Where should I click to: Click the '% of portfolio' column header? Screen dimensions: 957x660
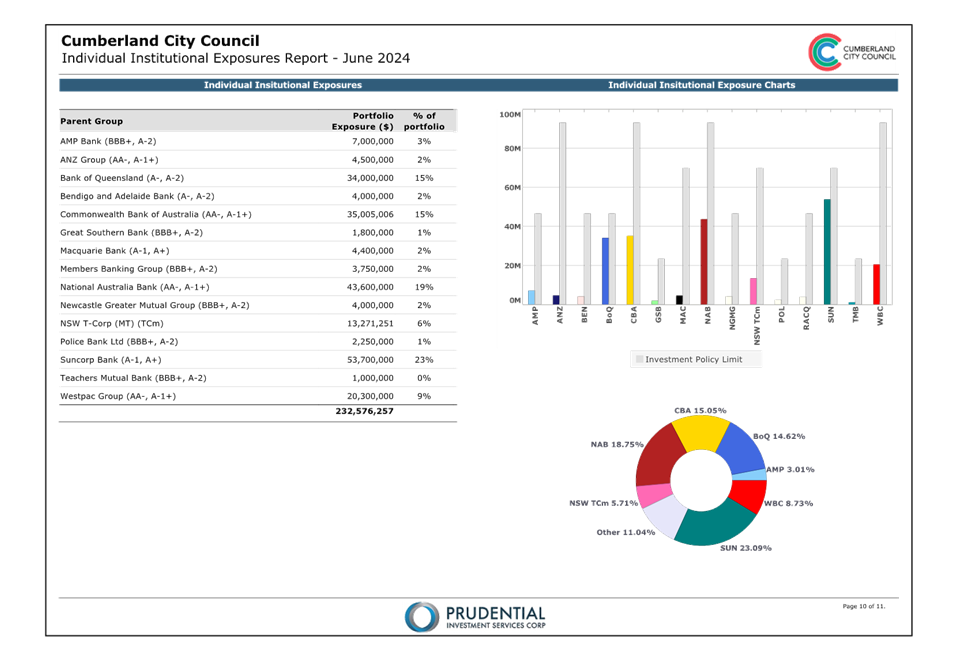coord(424,121)
